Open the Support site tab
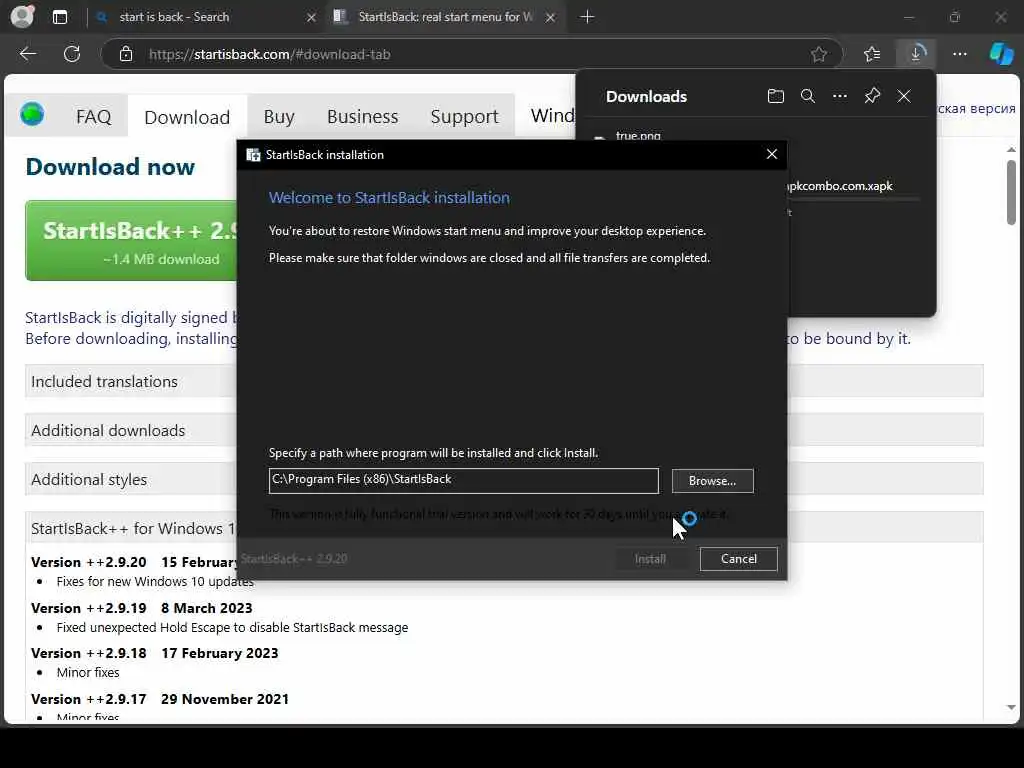Viewport: 1024px width, 768px height. [x=464, y=116]
